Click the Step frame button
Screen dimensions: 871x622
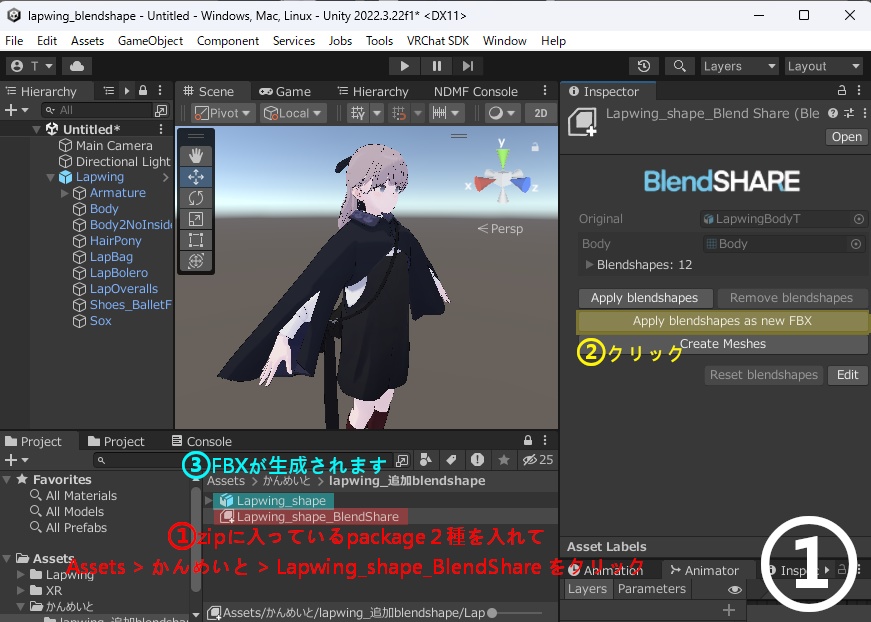click(x=468, y=66)
